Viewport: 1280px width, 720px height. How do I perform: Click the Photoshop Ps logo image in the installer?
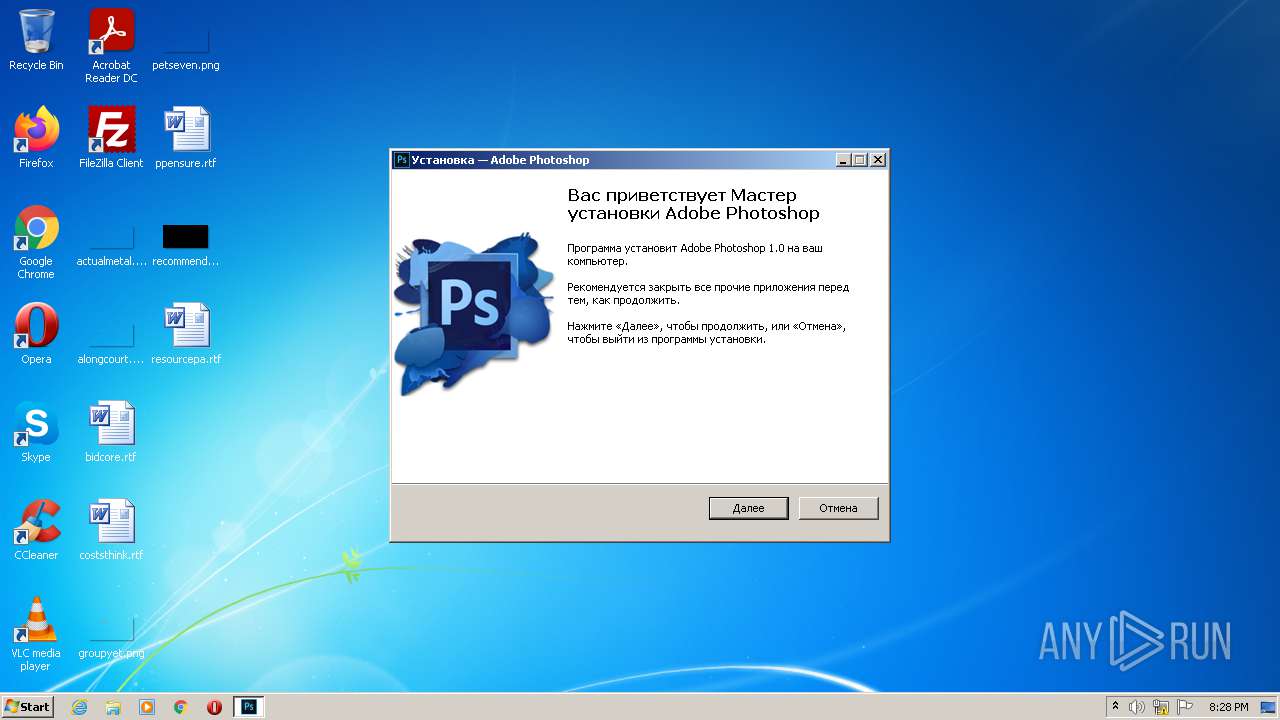point(472,313)
